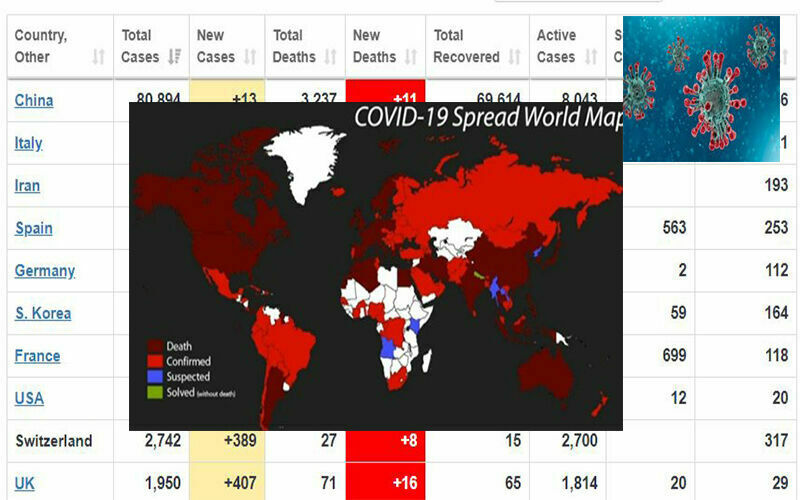Click the coronavirus image thumbnail
The image size is (800, 500).
pyautogui.click(x=701, y=88)
